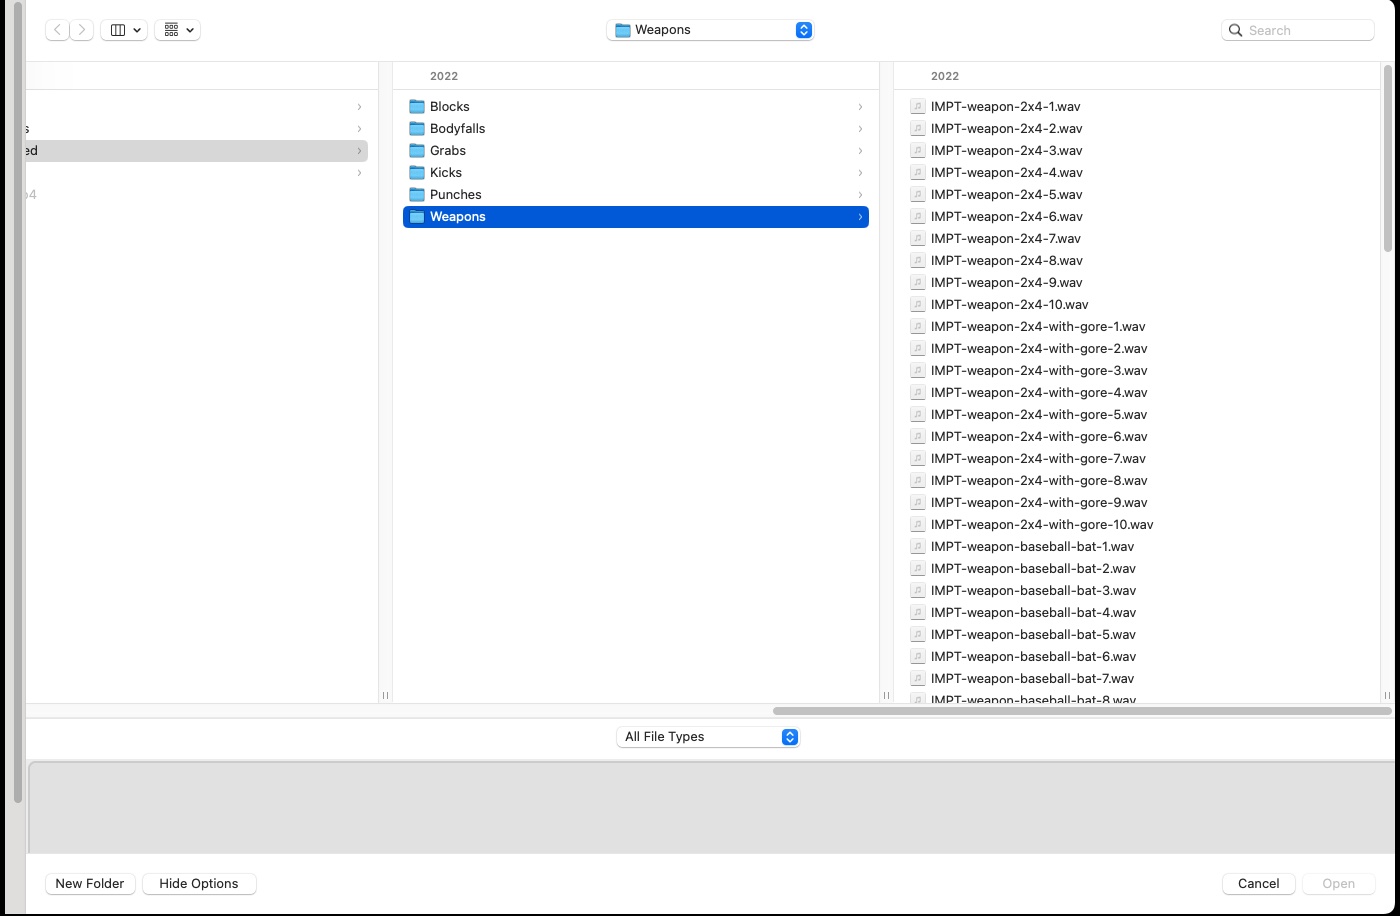
Task: Click audio icon of IMPT-weapon-2x4-with-gore-3.wav
Action: [x=917, y=370]
